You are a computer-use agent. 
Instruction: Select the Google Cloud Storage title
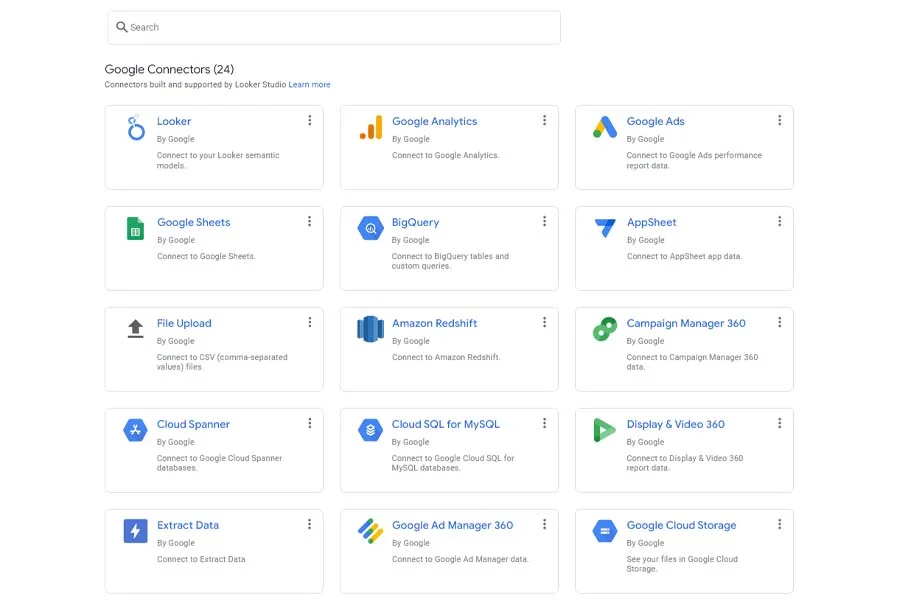(x=681, y=525)
